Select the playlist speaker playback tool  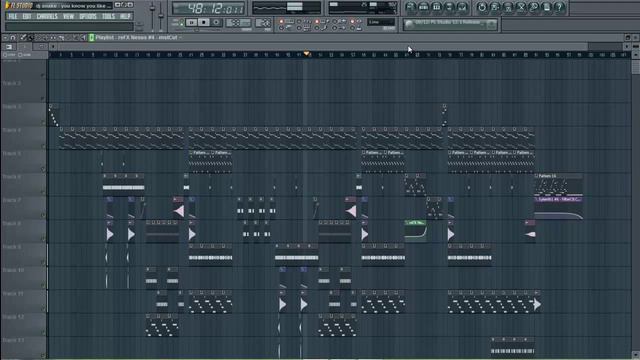(83, 38)
